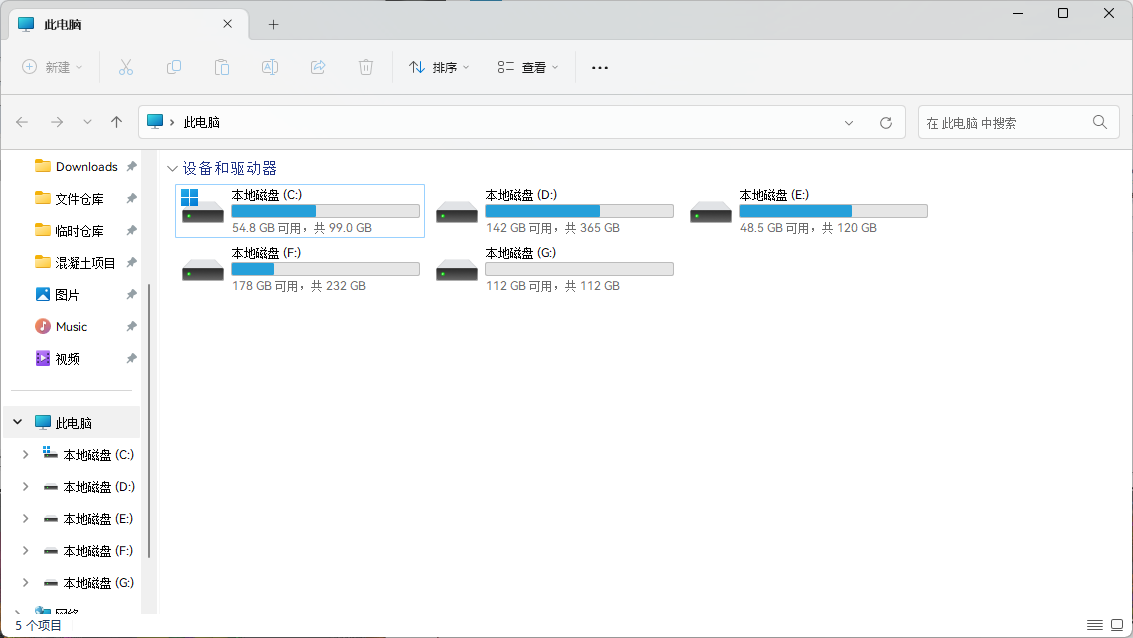Viewport: 1133px width, 638px height.
Task: Switch to details list view in status bar
Action: click(1095, 625)
